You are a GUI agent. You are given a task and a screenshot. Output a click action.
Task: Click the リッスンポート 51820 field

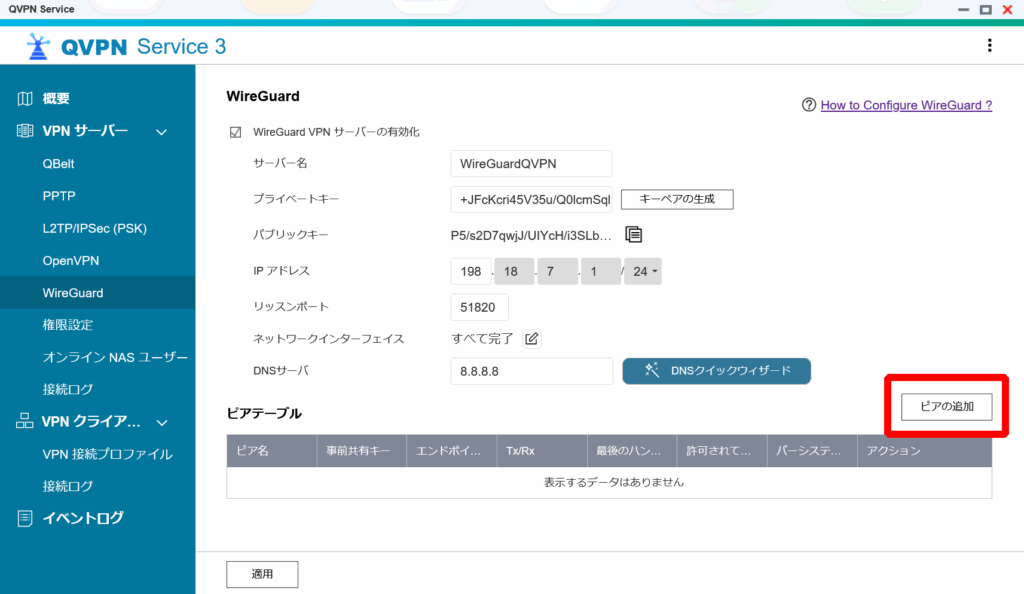(480, 307)
